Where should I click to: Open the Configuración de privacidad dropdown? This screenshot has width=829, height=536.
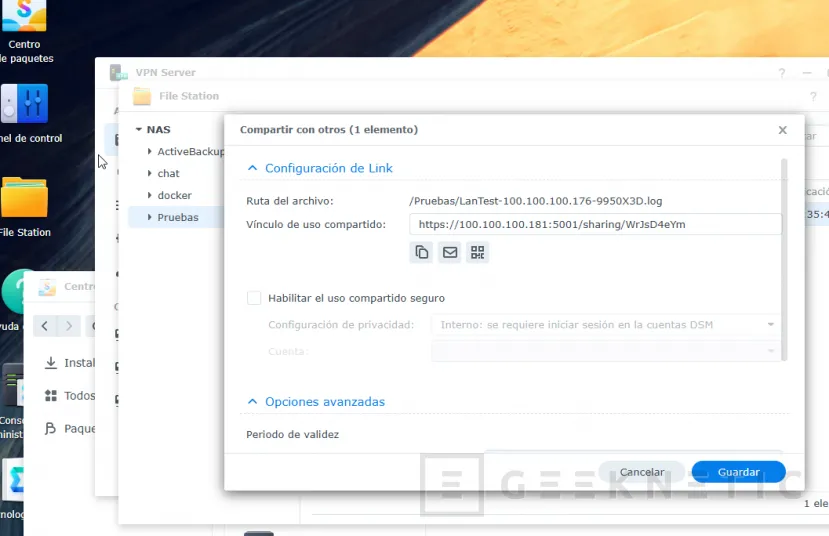pyautogui.click(x=604, y=324)
